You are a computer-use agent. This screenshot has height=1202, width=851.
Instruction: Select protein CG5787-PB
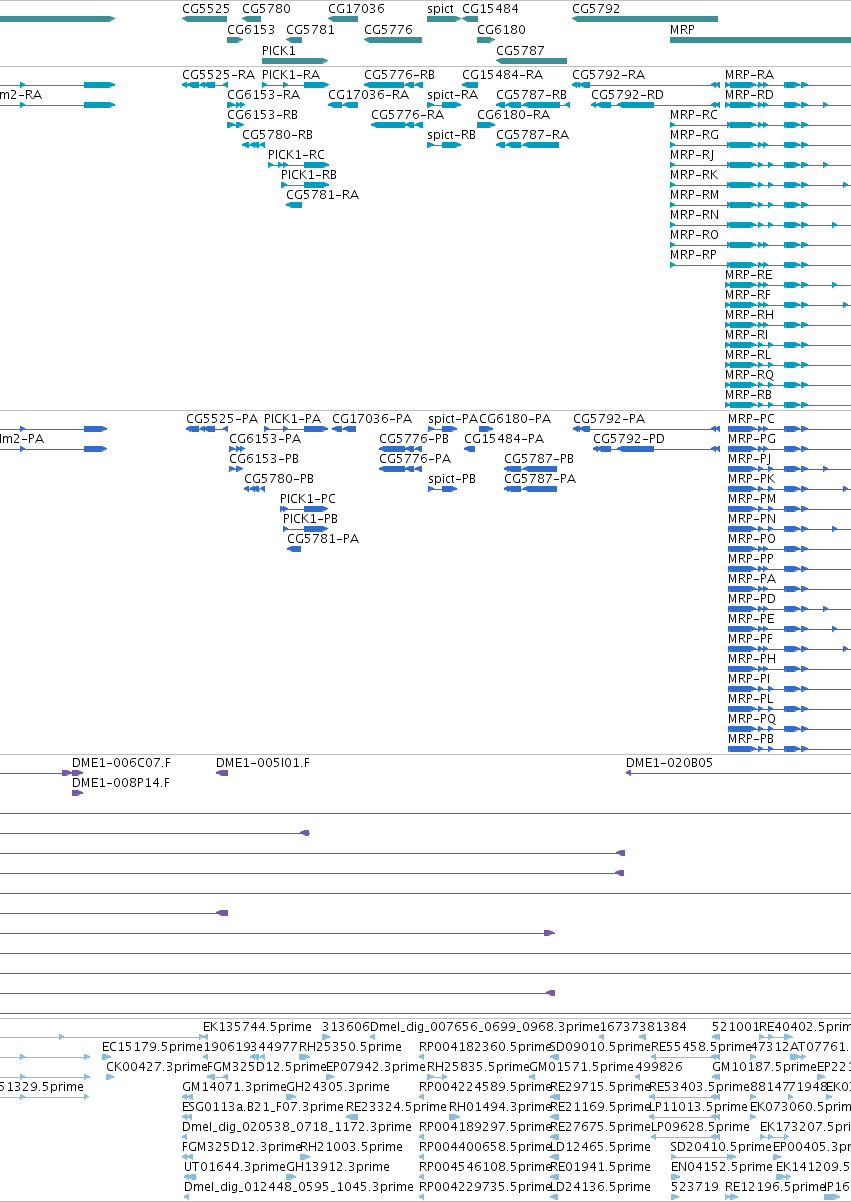539,459
